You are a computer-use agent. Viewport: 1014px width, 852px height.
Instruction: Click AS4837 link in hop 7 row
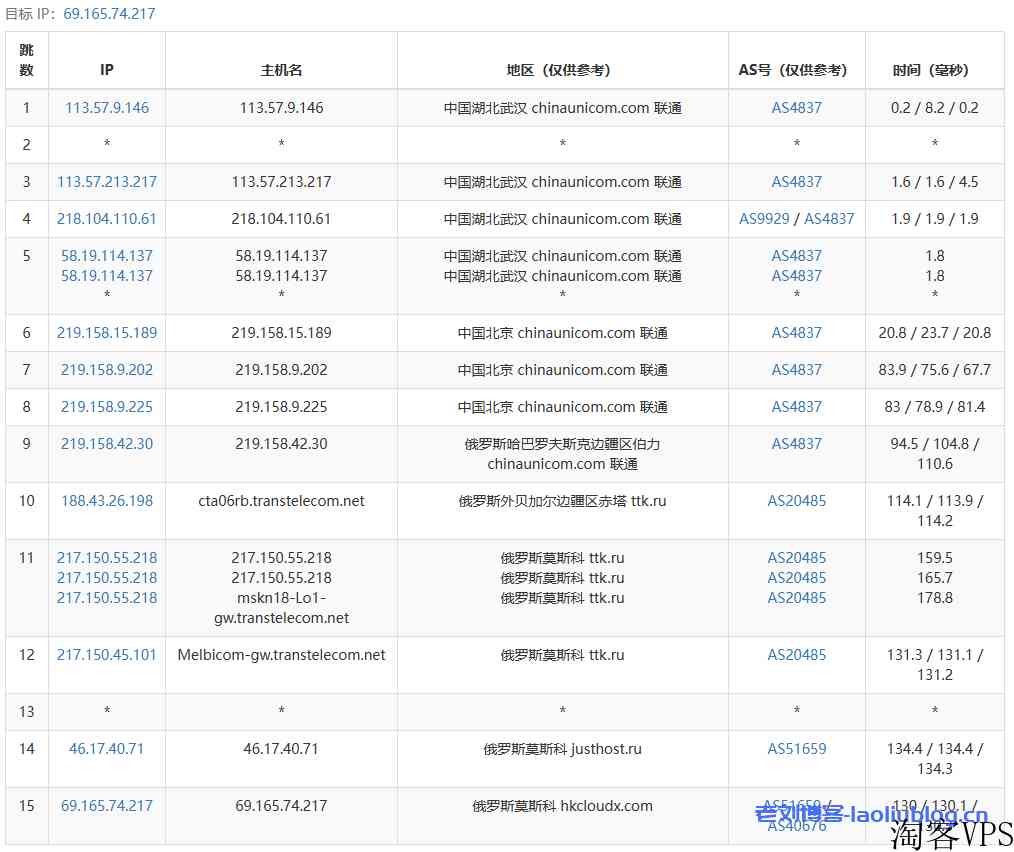coord(797,369)
